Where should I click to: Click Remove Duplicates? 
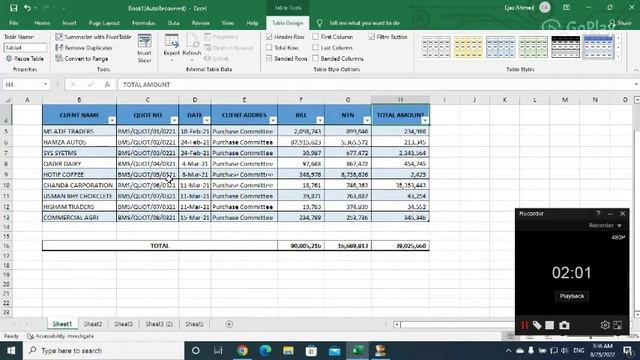coord(84,48)
